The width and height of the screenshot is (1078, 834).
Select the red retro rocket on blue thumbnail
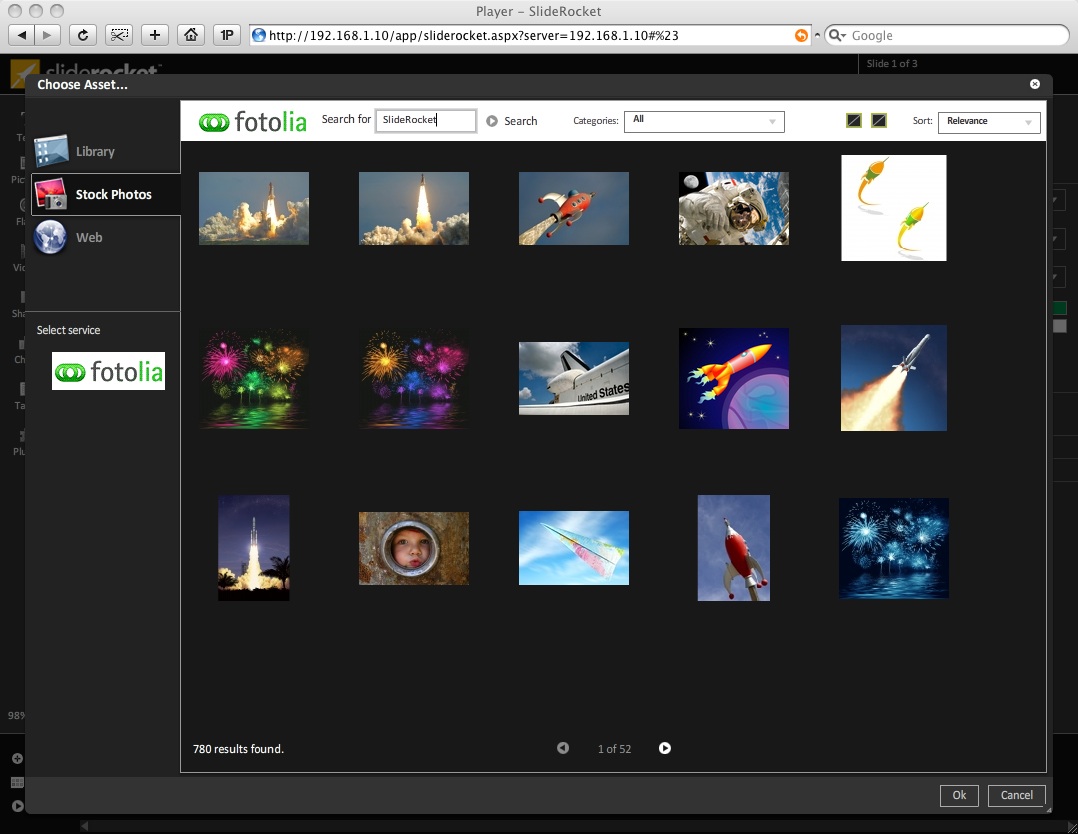tap(734, 548)
